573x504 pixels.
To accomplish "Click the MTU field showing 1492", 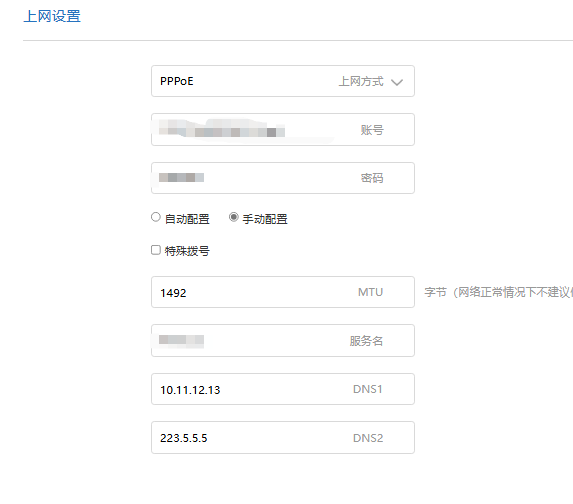I will click(283, 292).
